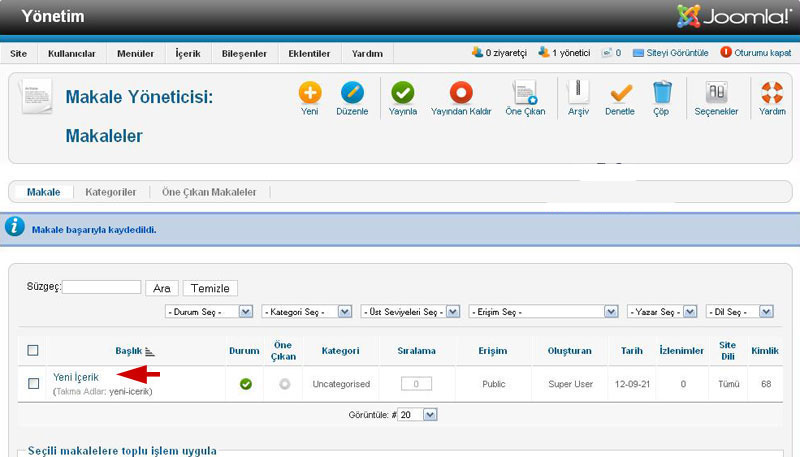The image size is (800, 457).
Task: Sort by Öne Çıkan column header
Action: (x=283, y=351)
